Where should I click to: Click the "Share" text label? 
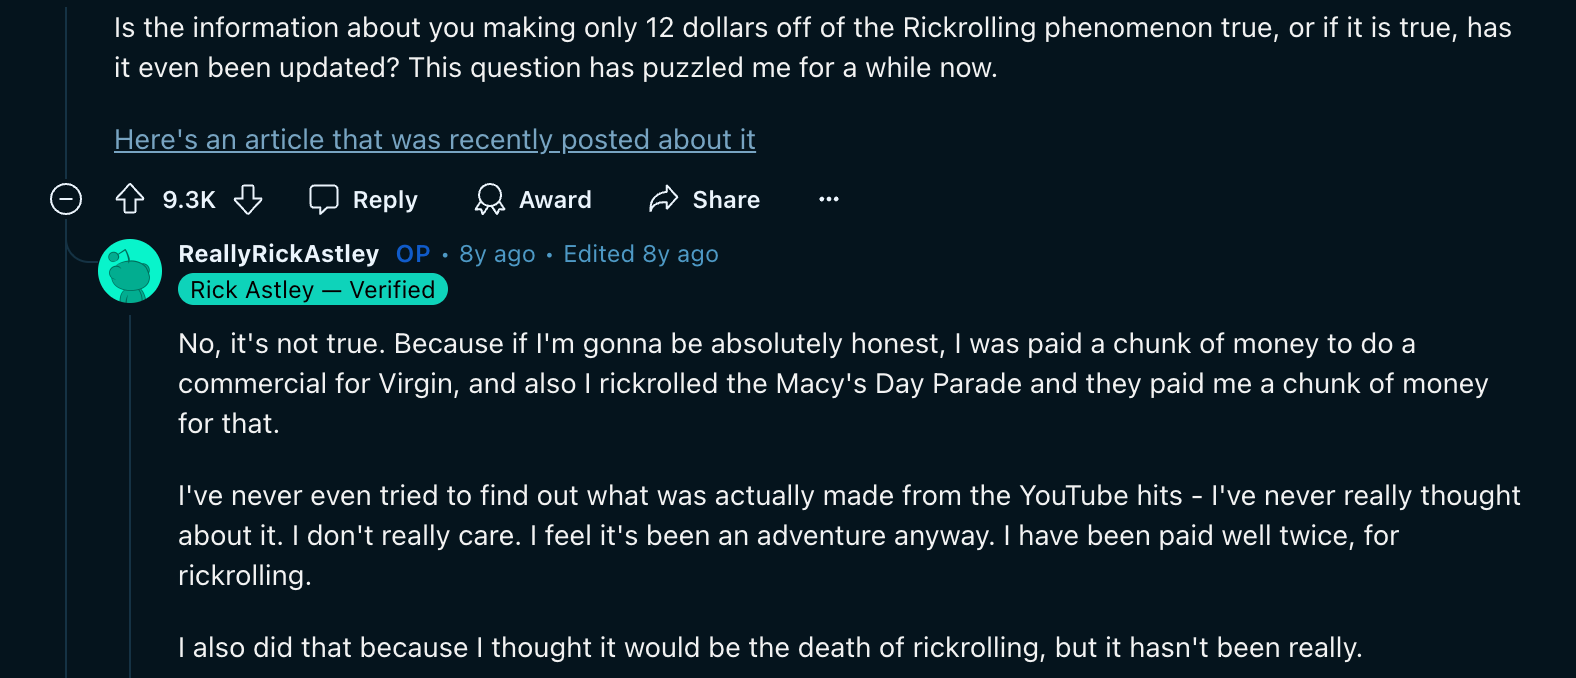726,200
